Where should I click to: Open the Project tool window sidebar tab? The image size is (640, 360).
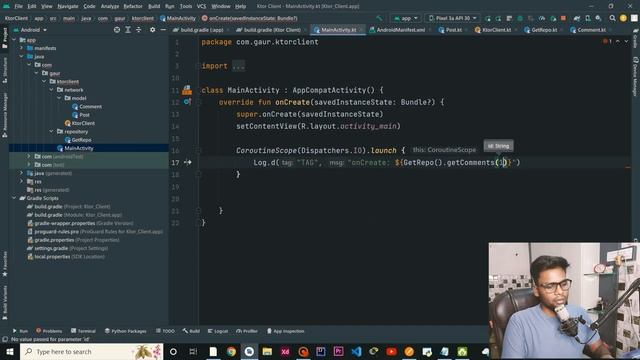click(5, 38)
